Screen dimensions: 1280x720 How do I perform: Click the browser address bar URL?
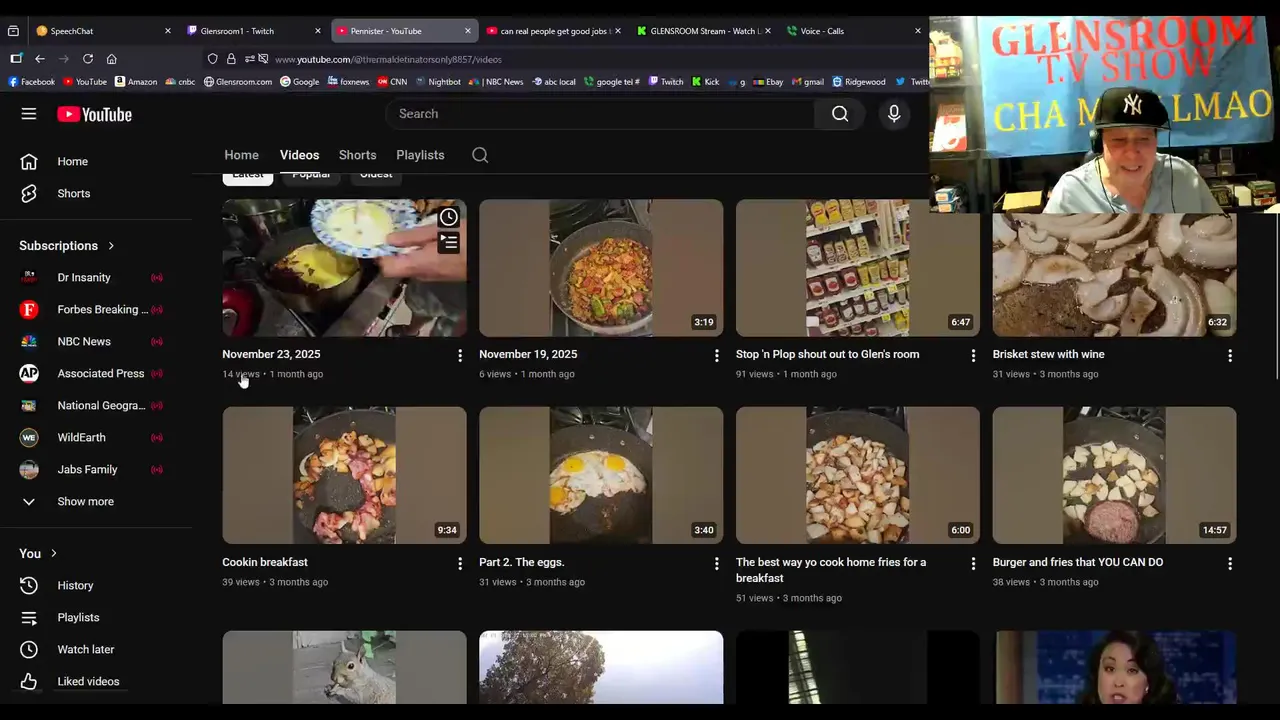coord(389,59)
